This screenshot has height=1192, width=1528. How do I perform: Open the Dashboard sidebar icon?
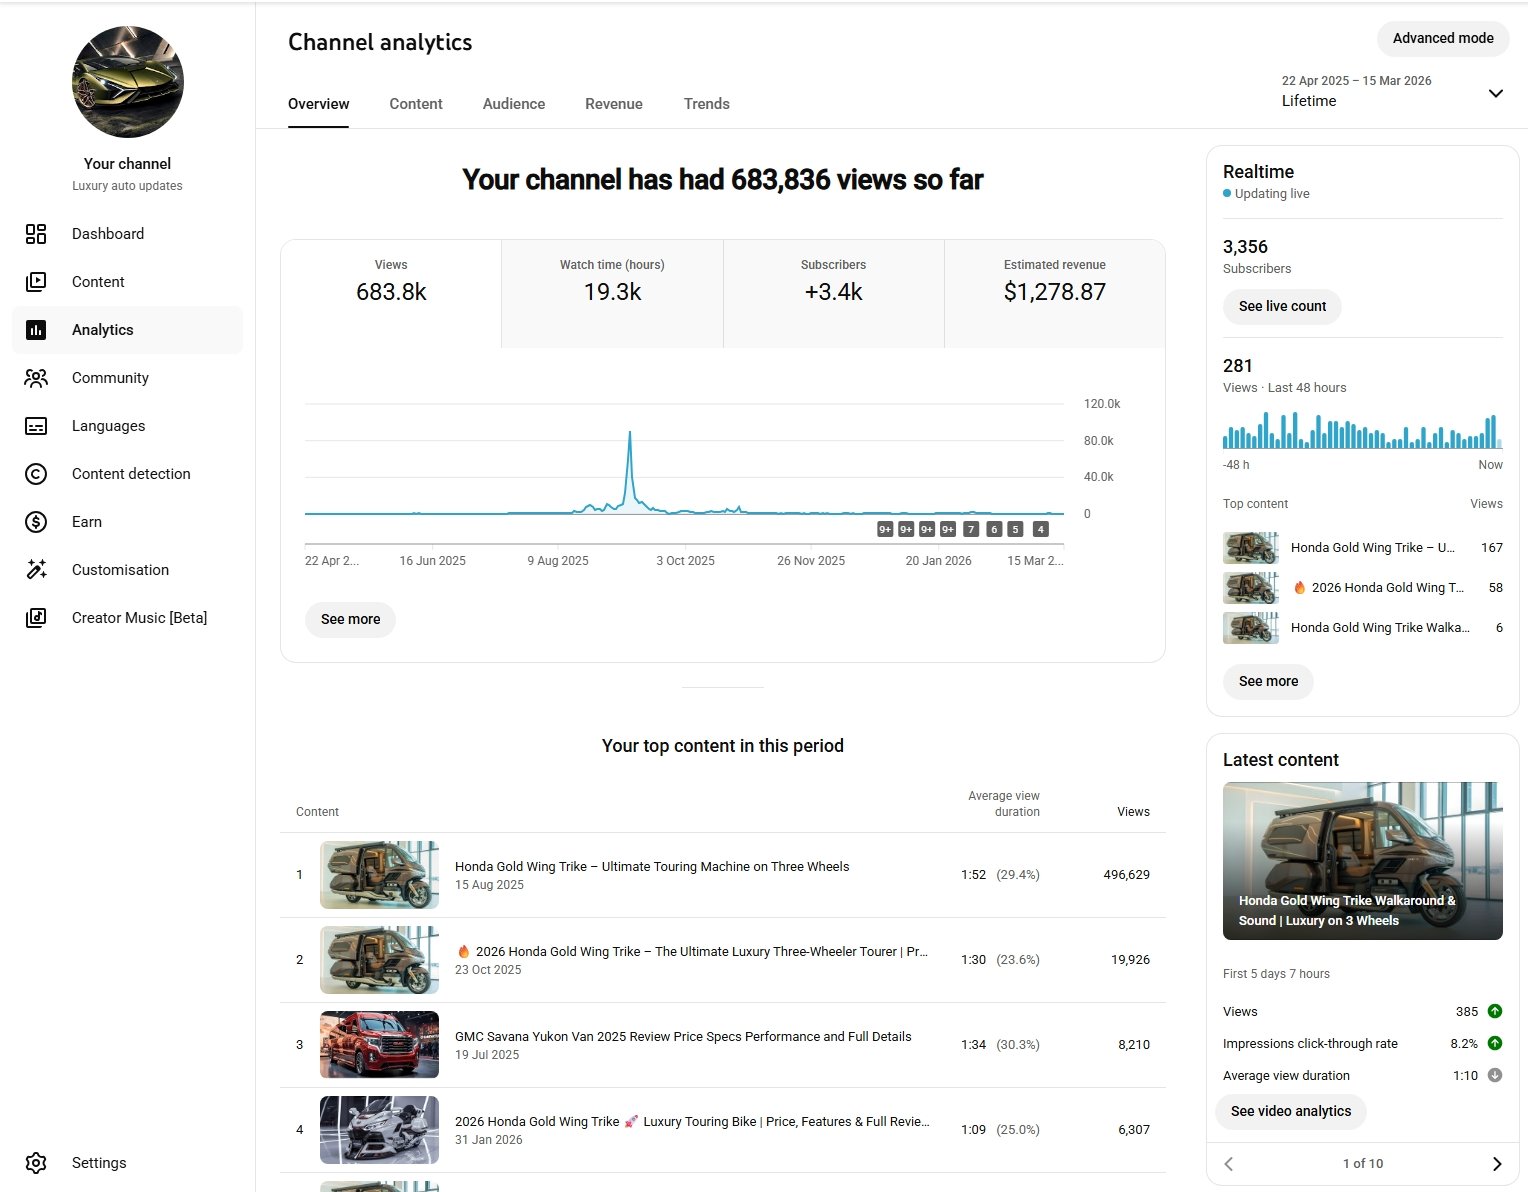(36, 234)
